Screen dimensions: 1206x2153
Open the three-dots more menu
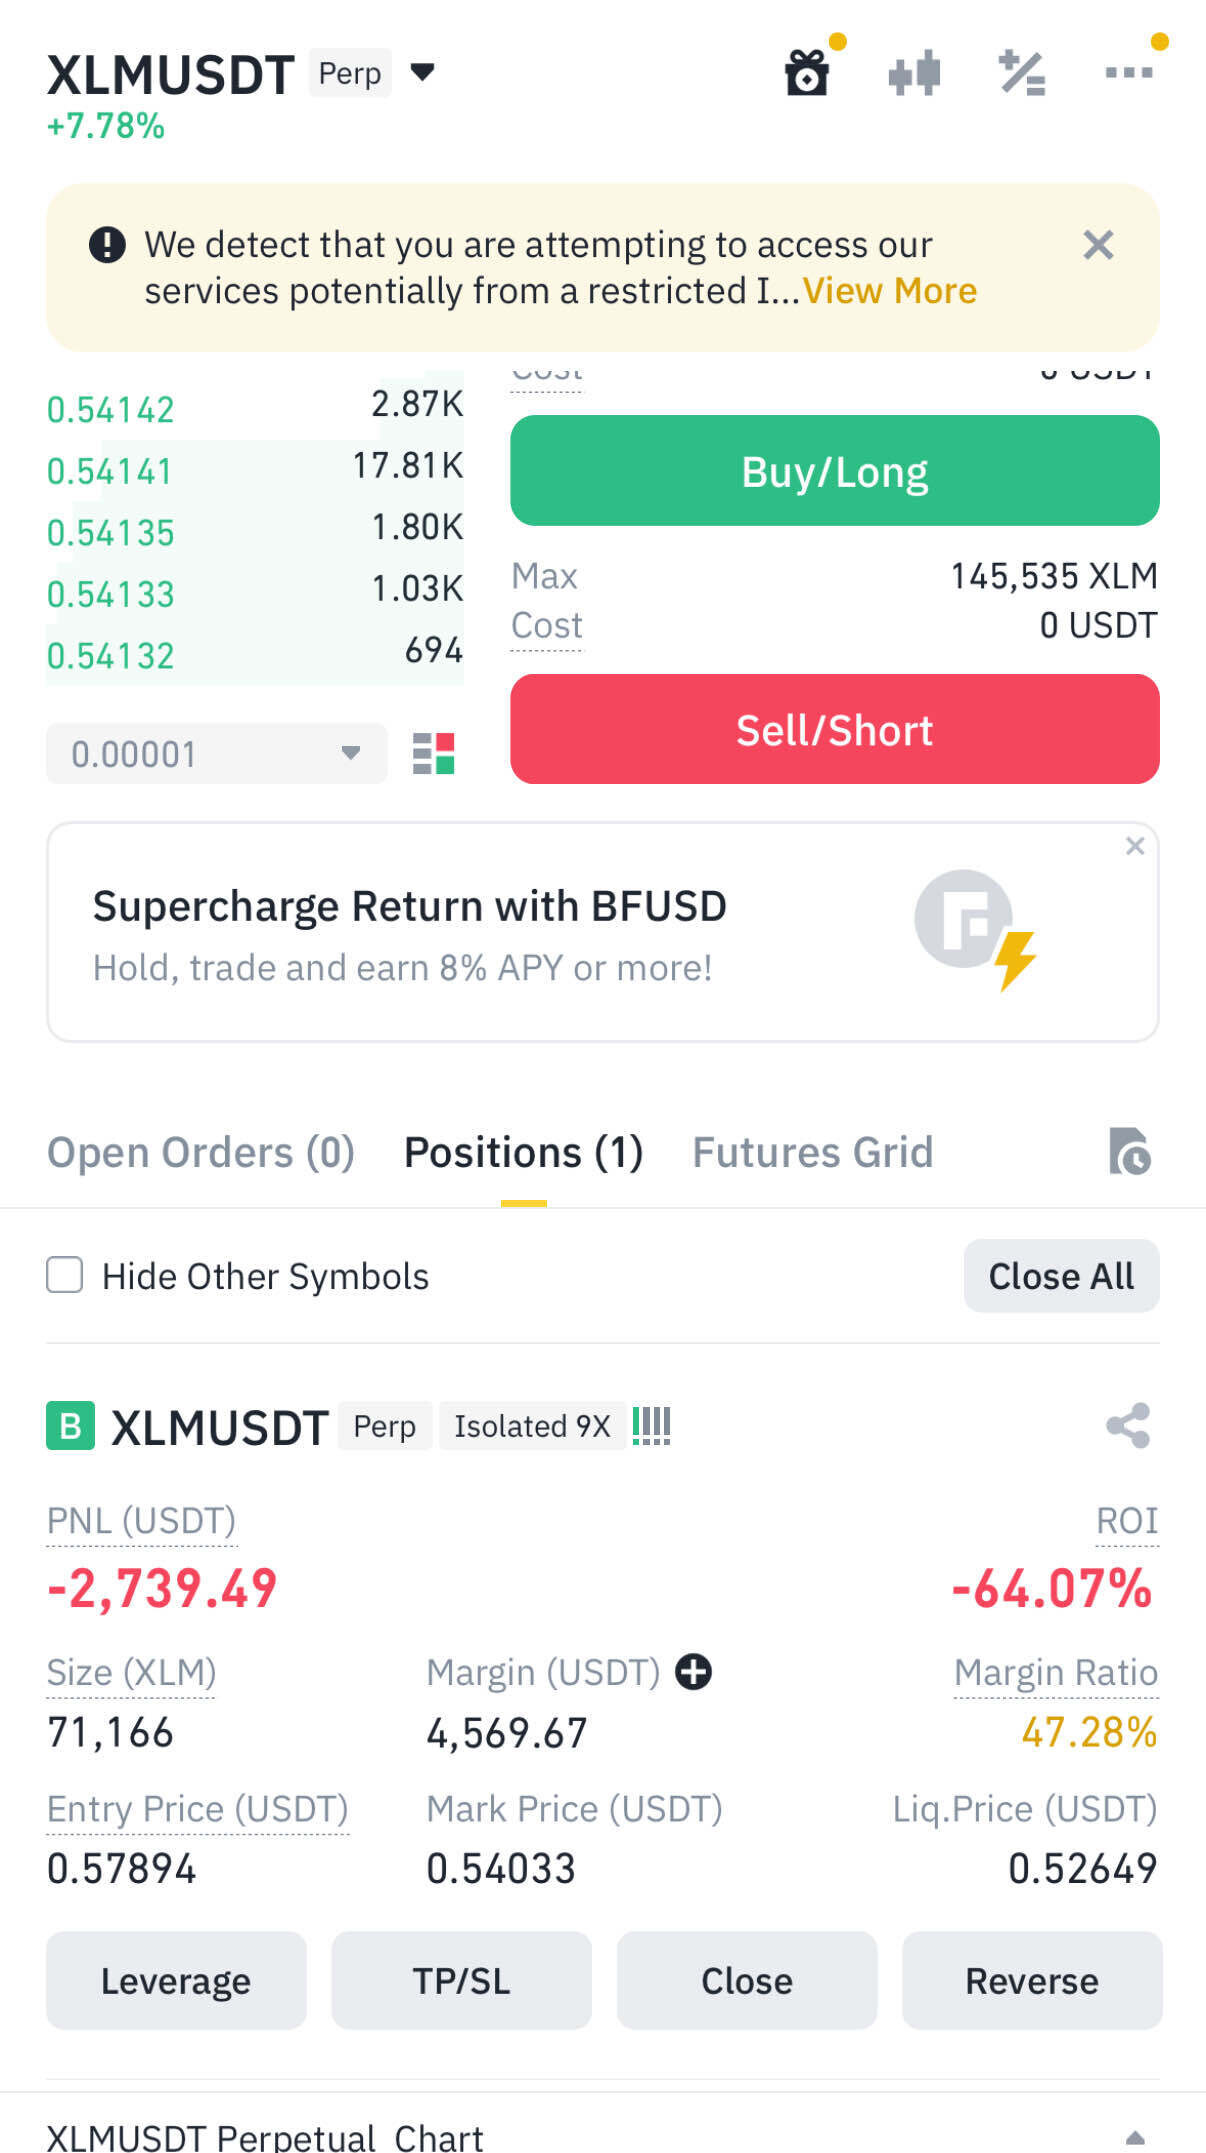(x=1129, y=72)
